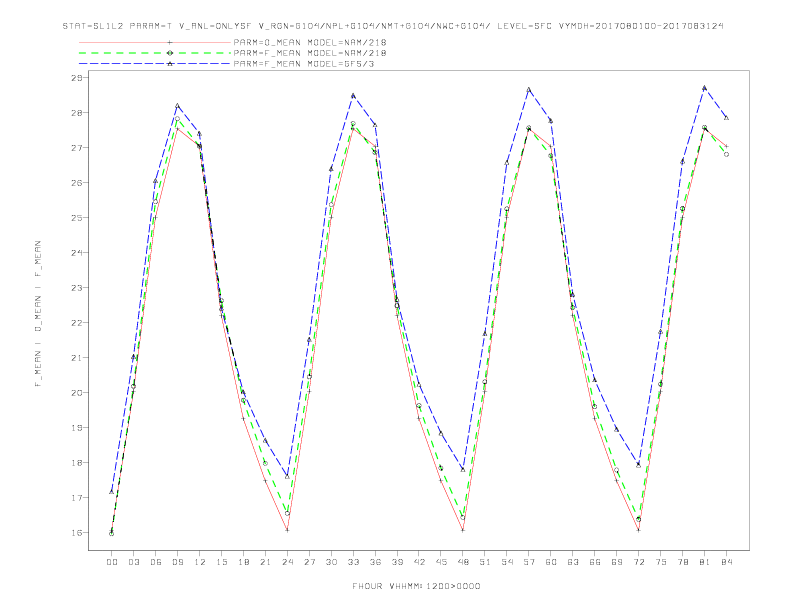The image size is (792, 612).
Task: Click x-axis tick label 03
Action: [133, 562]
